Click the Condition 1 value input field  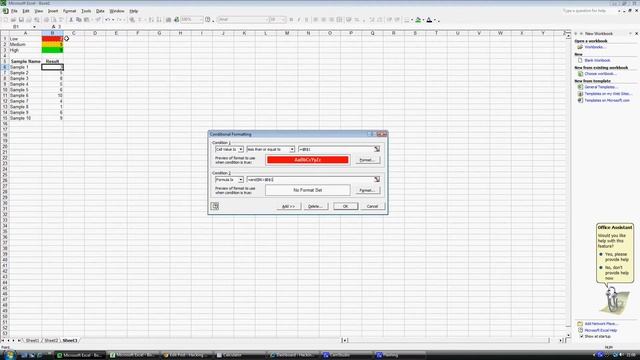[x=336, y=149]
